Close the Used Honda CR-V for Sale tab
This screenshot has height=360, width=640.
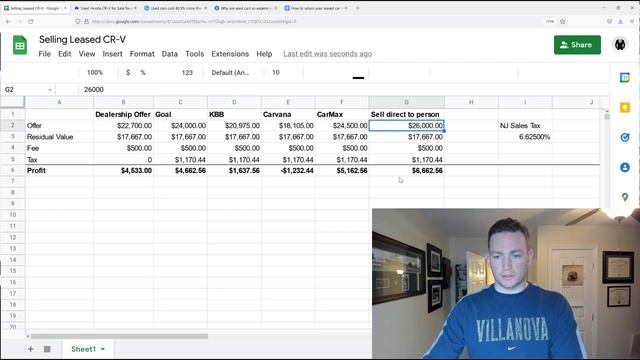pyautogui.click(x=135, y=8)
